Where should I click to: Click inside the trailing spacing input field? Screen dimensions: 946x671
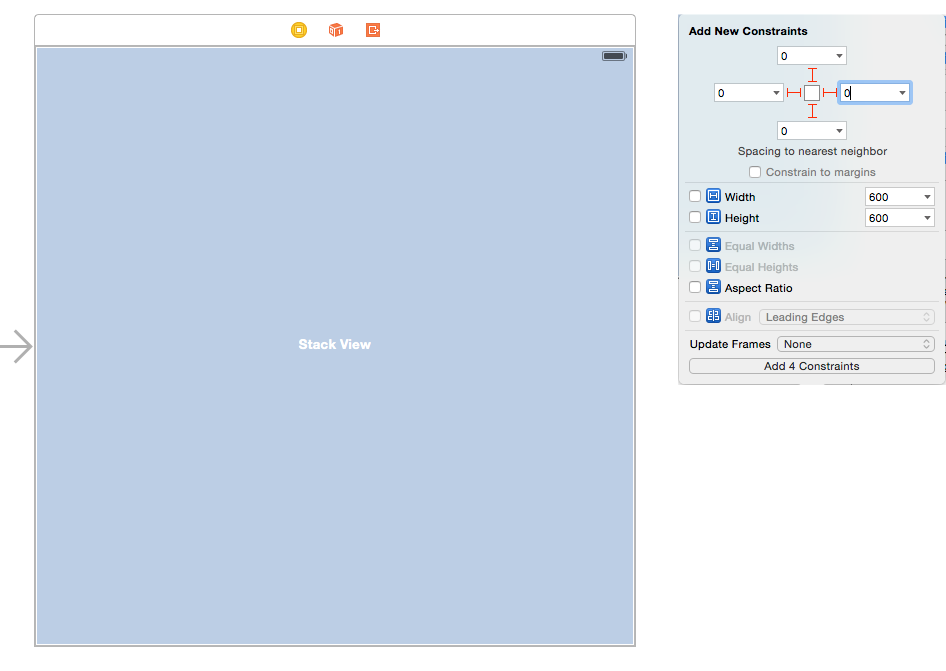point(870,92)
